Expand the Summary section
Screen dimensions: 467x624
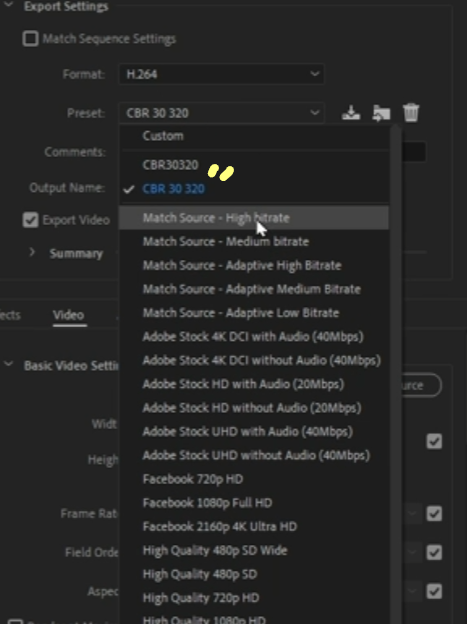(x=32, y=252)
